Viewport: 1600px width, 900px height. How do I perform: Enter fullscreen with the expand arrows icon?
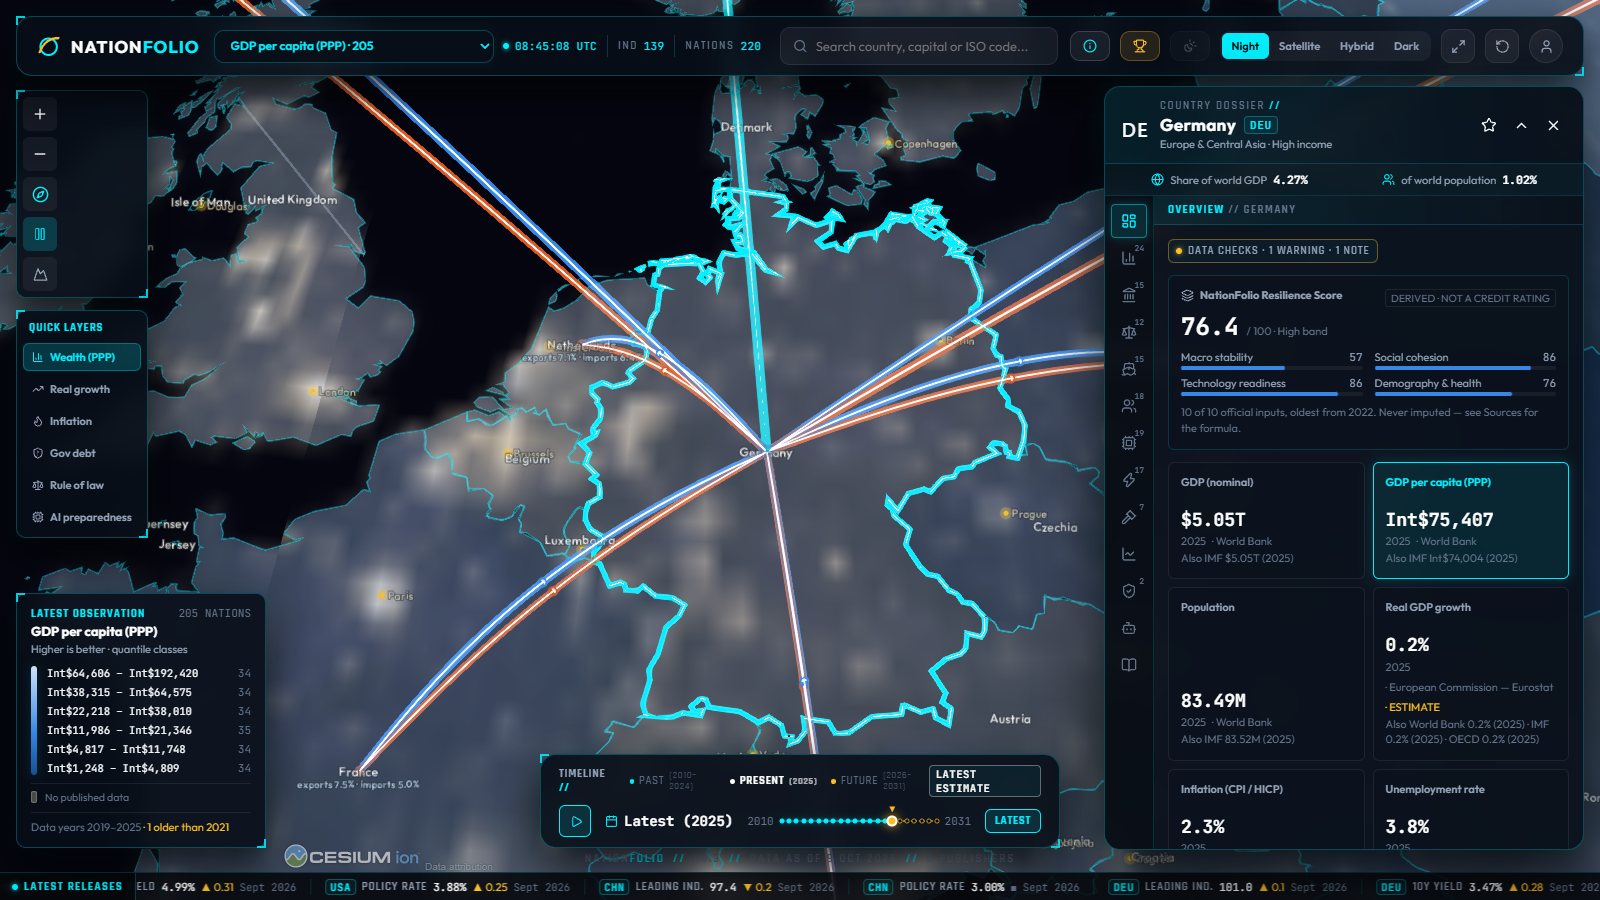(1458, 46)
